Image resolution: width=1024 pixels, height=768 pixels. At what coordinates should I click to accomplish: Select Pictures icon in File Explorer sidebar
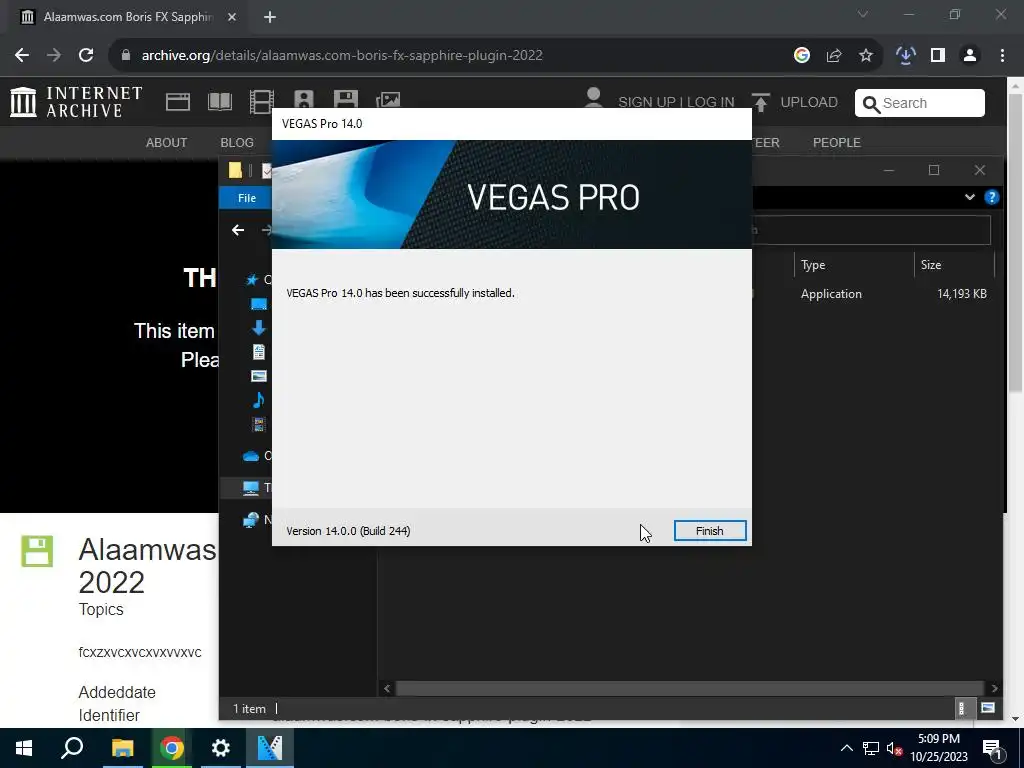coord(259,376)
